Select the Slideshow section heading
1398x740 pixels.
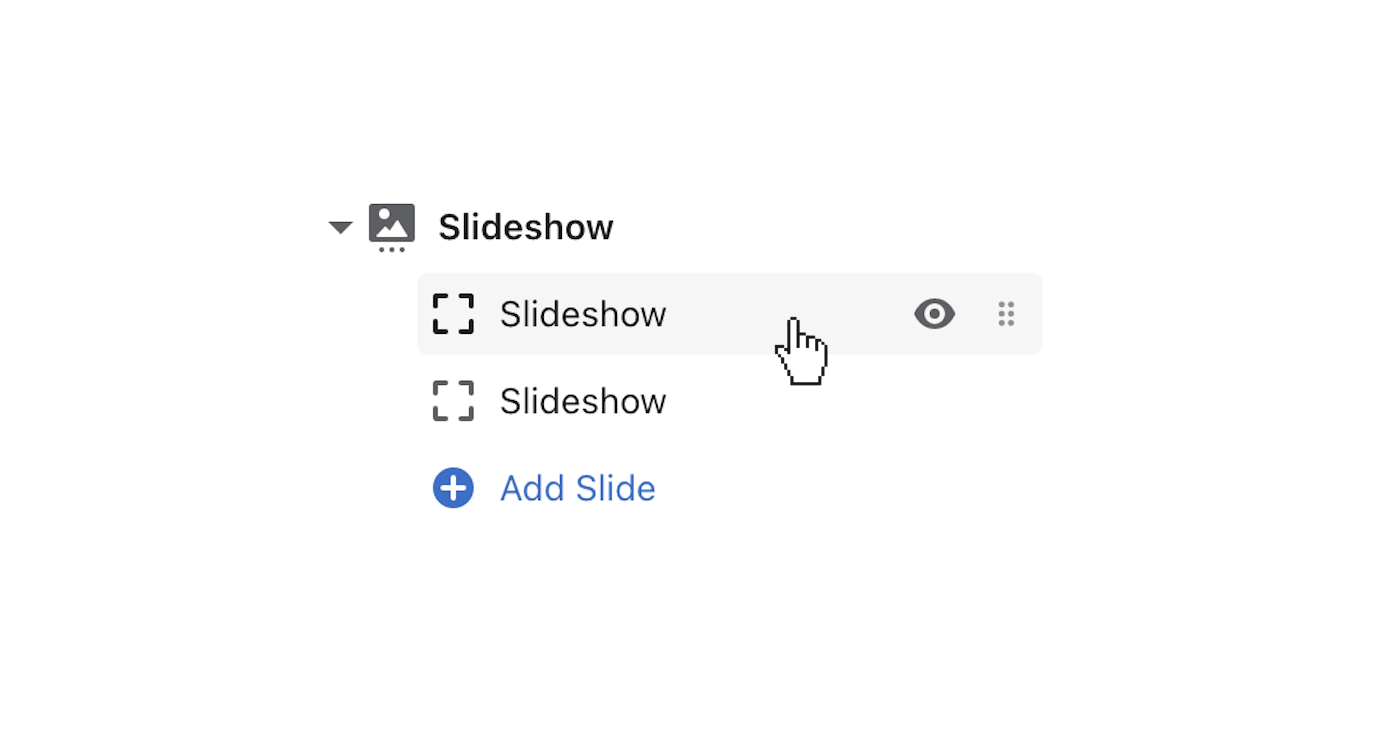pos(525,226)
